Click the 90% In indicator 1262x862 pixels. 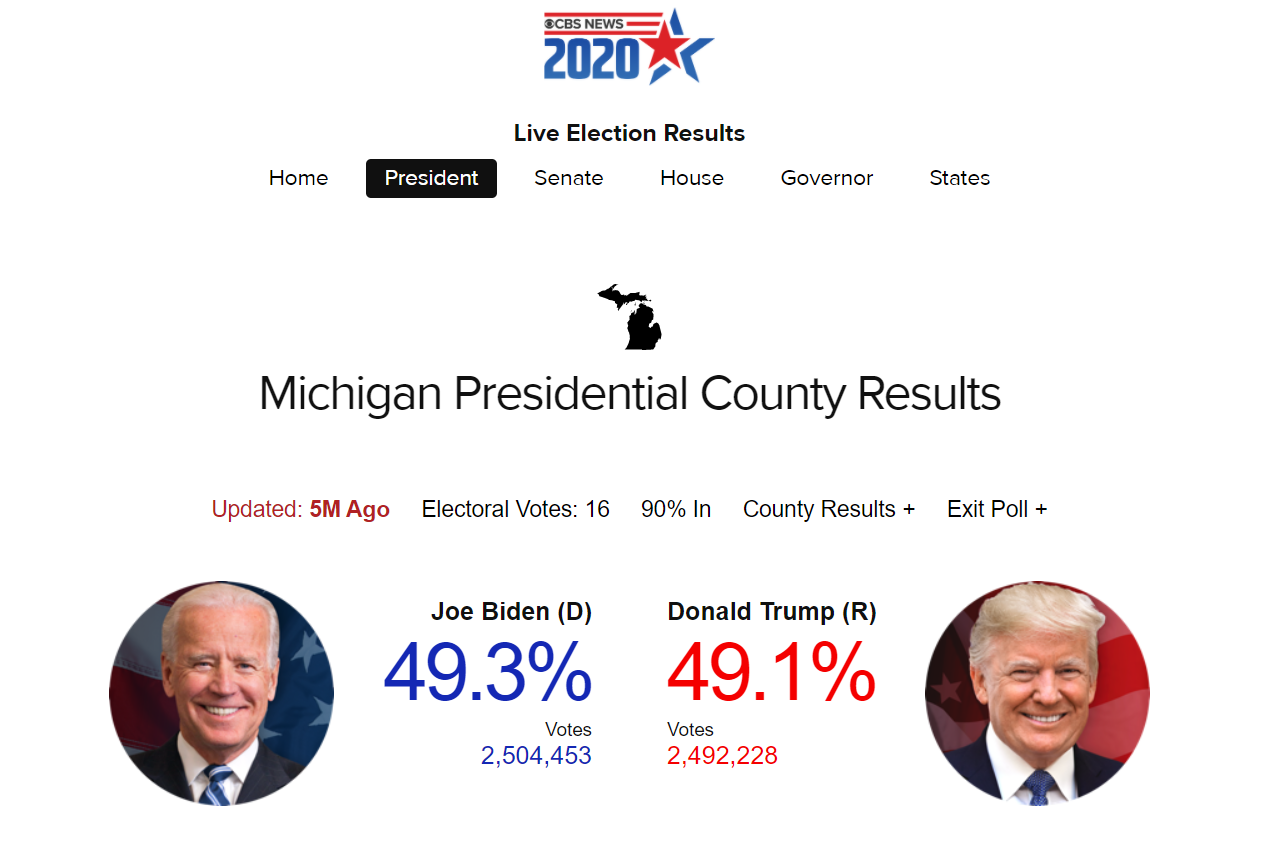click(676, 509)
